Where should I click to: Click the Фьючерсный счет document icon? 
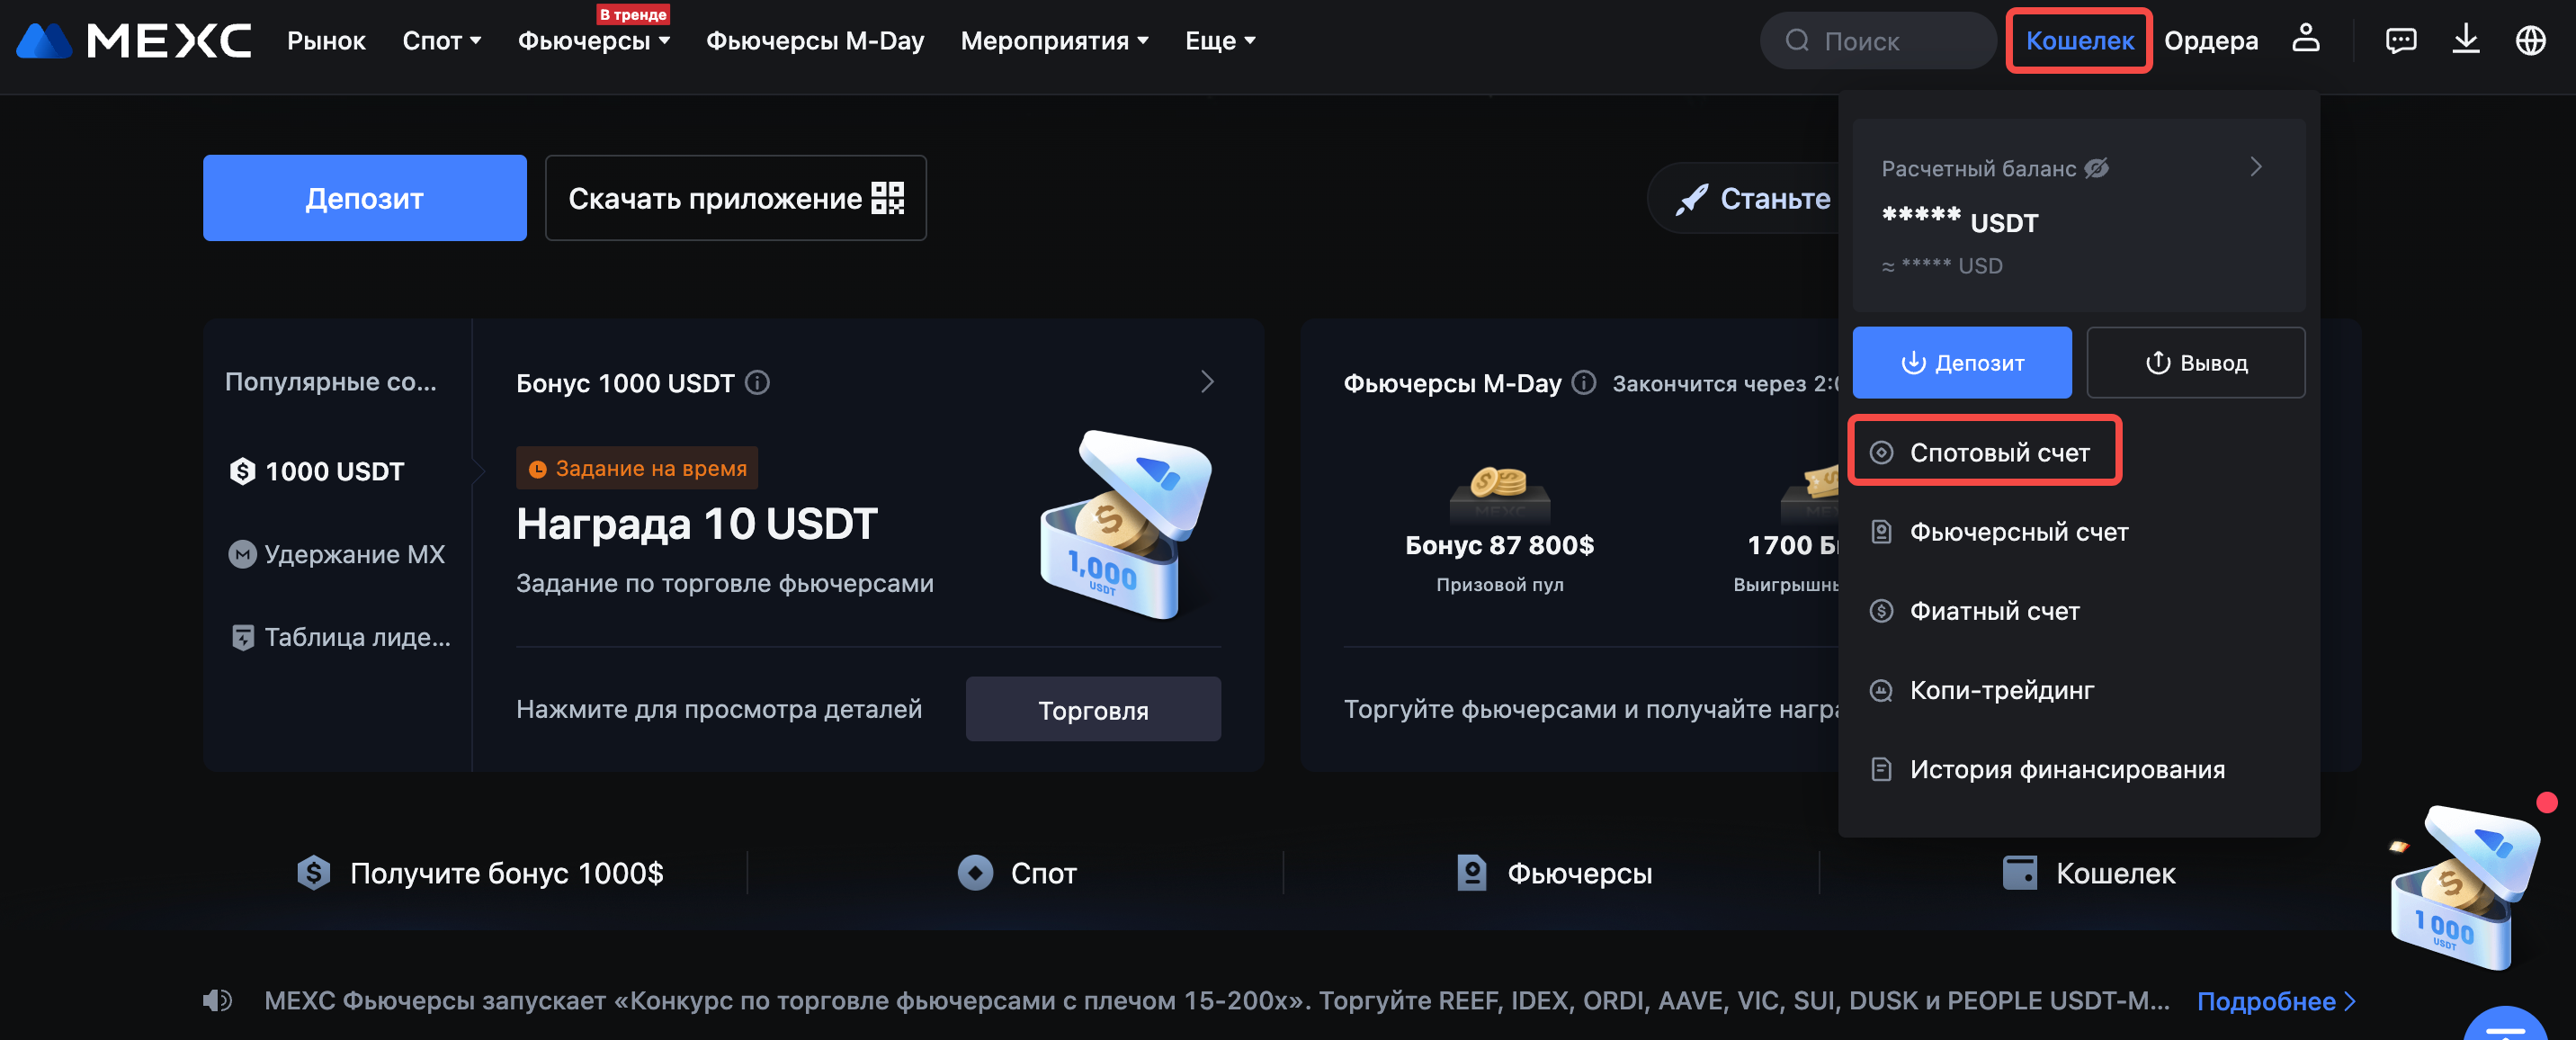coord(1881,532)
